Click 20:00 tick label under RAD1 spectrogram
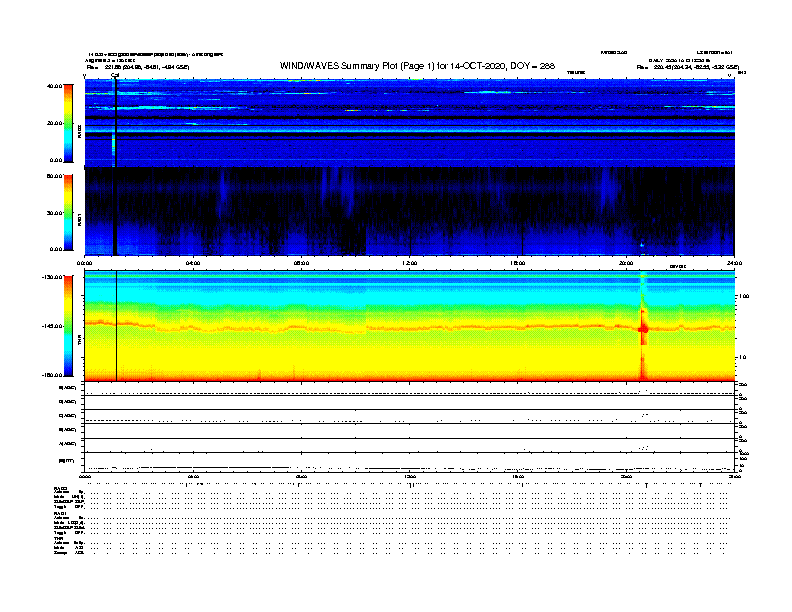The image size is (792, 612). coord(626,263)
